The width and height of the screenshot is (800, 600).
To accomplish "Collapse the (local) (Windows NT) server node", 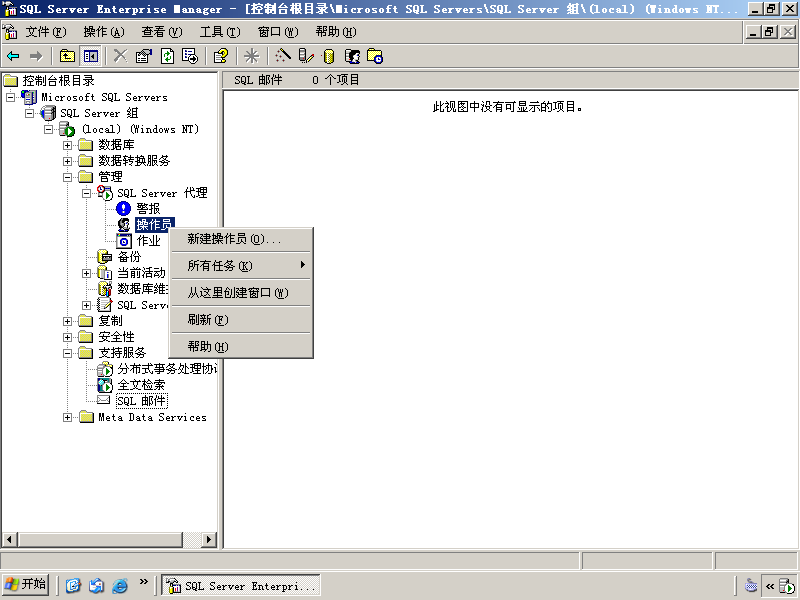I will coord(48,129).
